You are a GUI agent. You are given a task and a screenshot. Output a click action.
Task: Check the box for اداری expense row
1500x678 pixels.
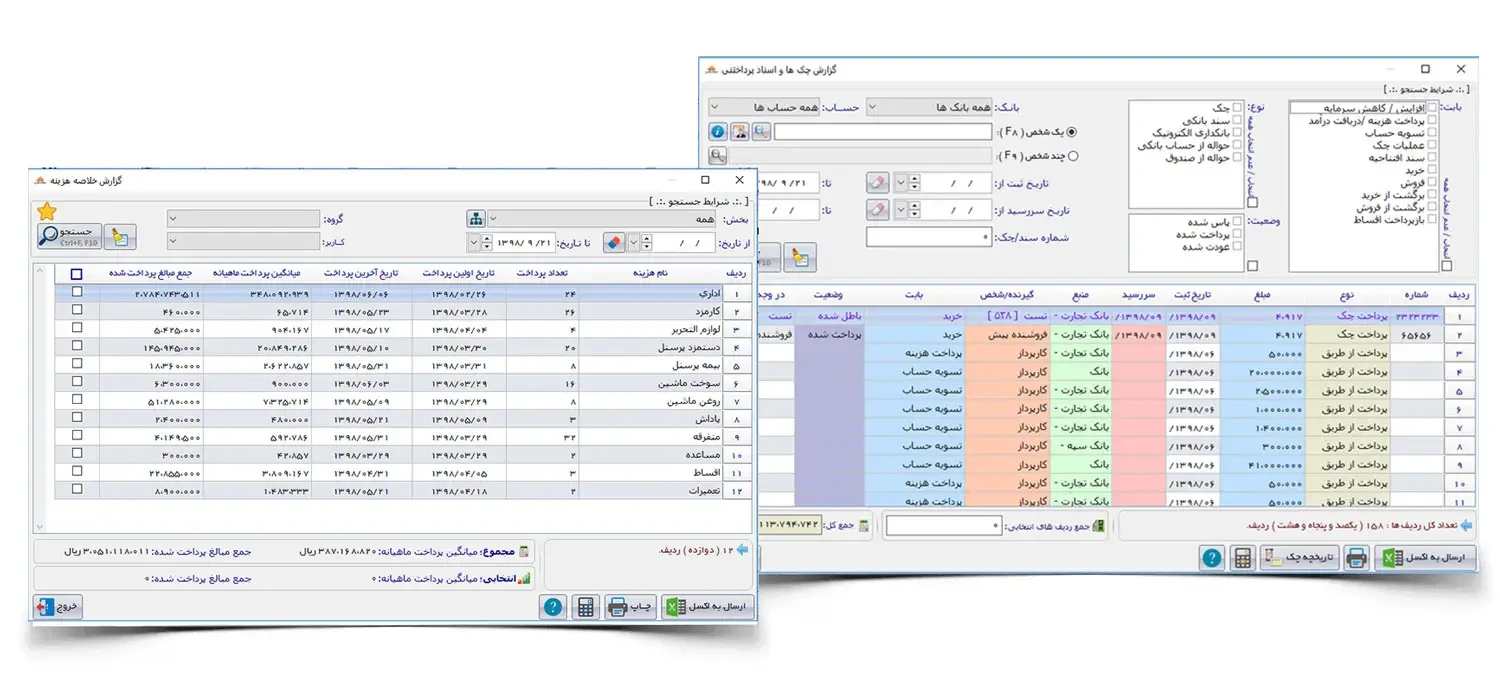click(x=77, y=292)
